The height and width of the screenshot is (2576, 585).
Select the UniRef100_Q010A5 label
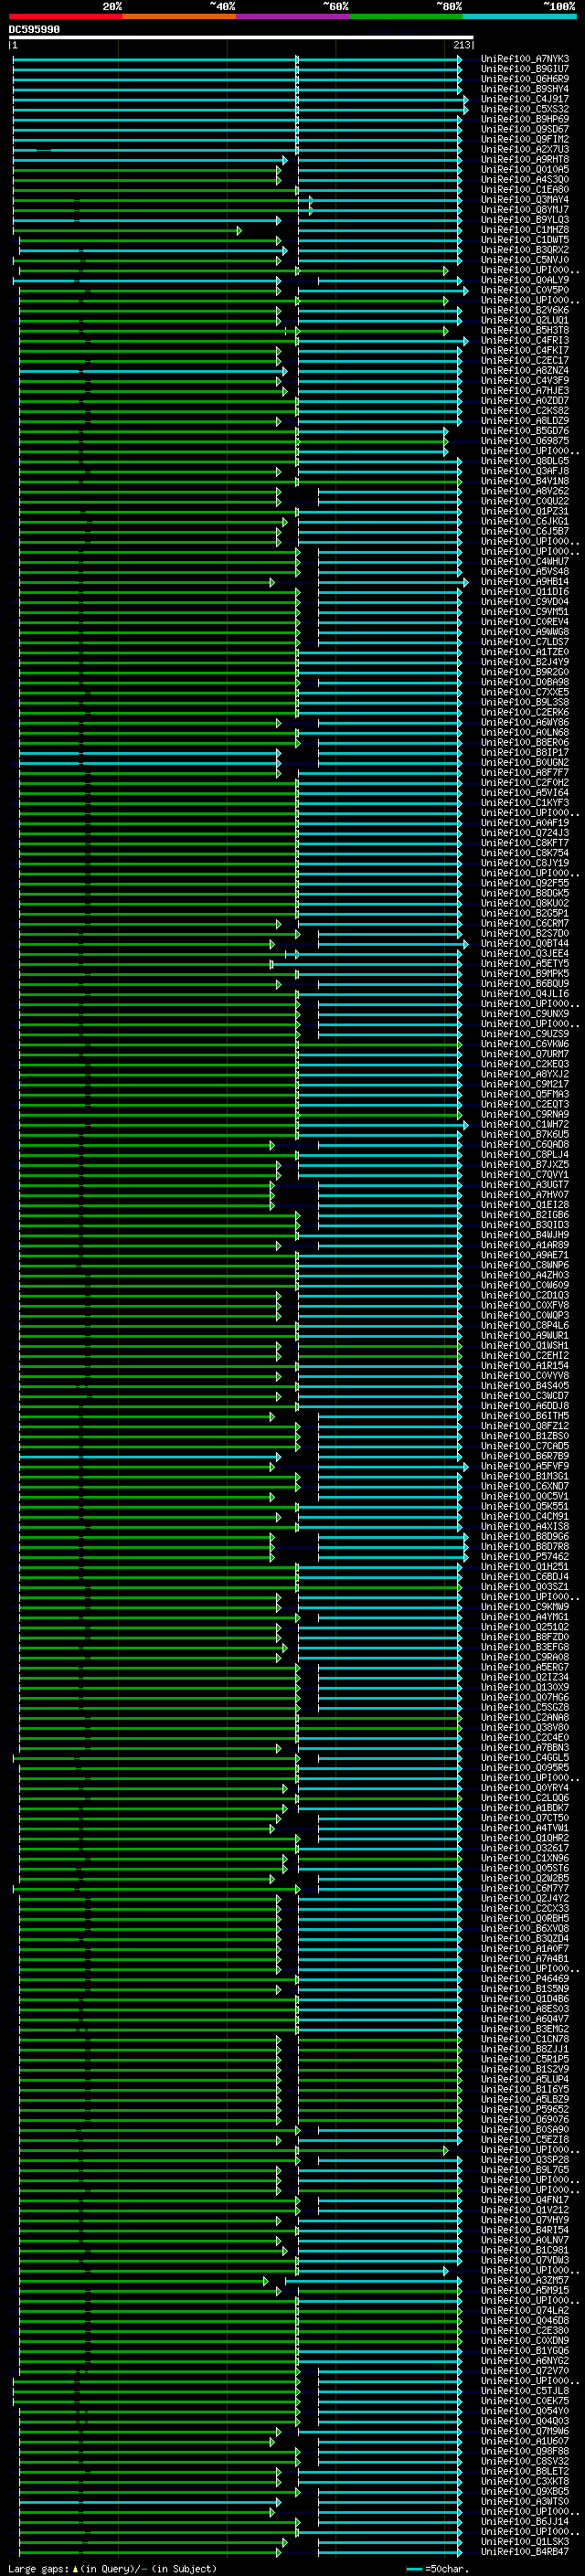(x=525, y=169)
